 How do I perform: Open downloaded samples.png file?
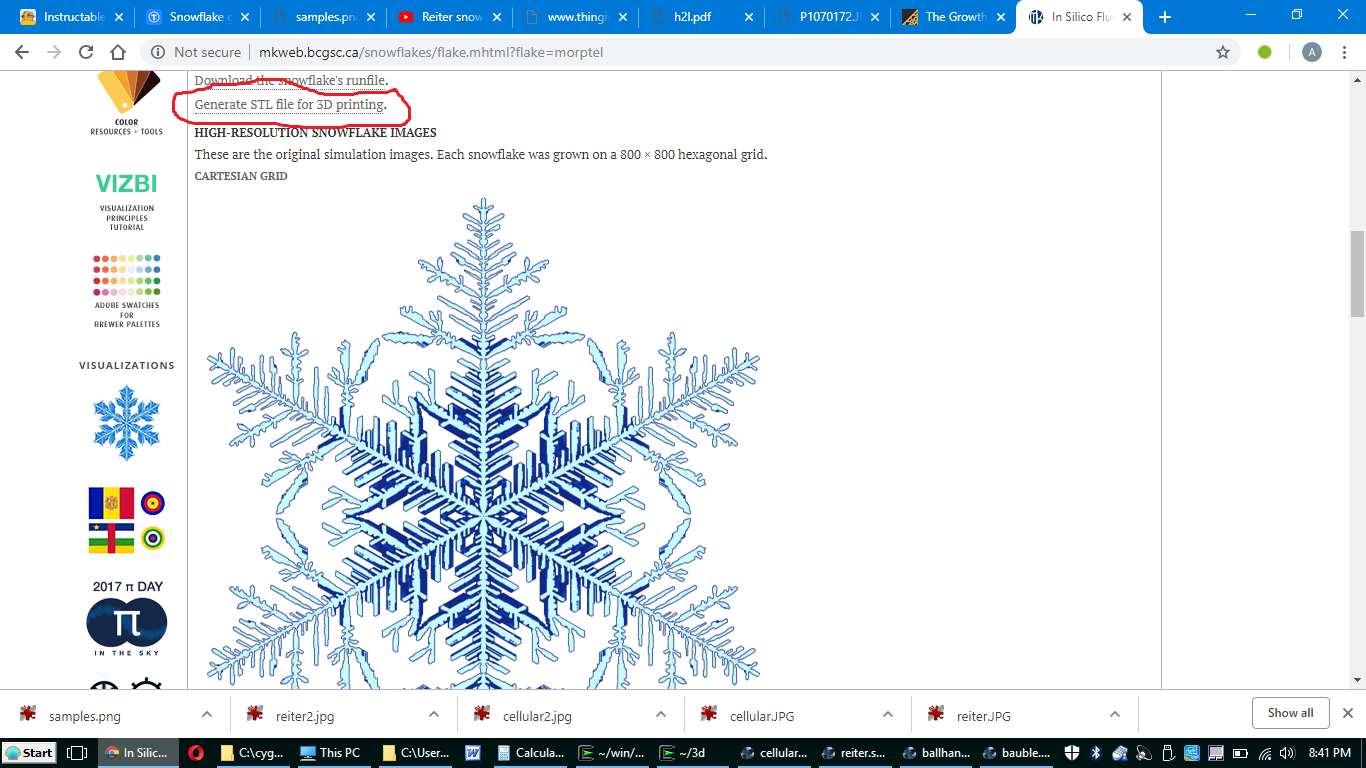pyautogui.click(x=85, y=715)
